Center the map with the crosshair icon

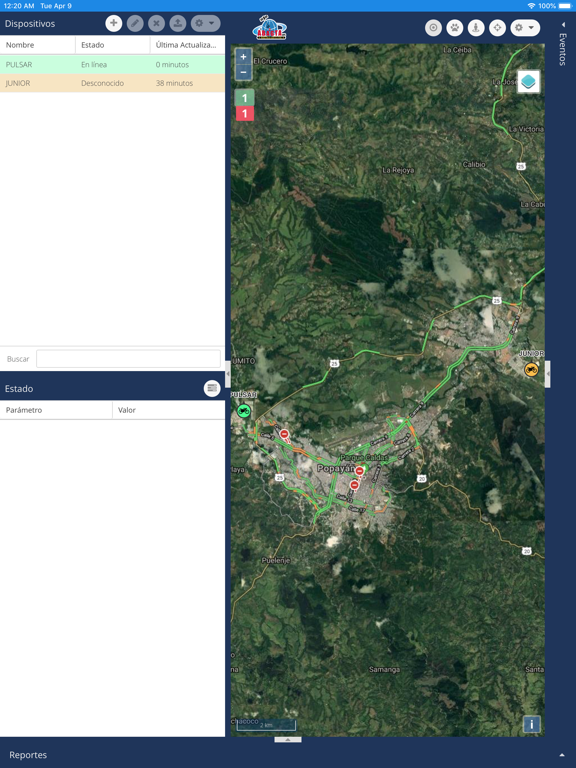tap(498, 28)
